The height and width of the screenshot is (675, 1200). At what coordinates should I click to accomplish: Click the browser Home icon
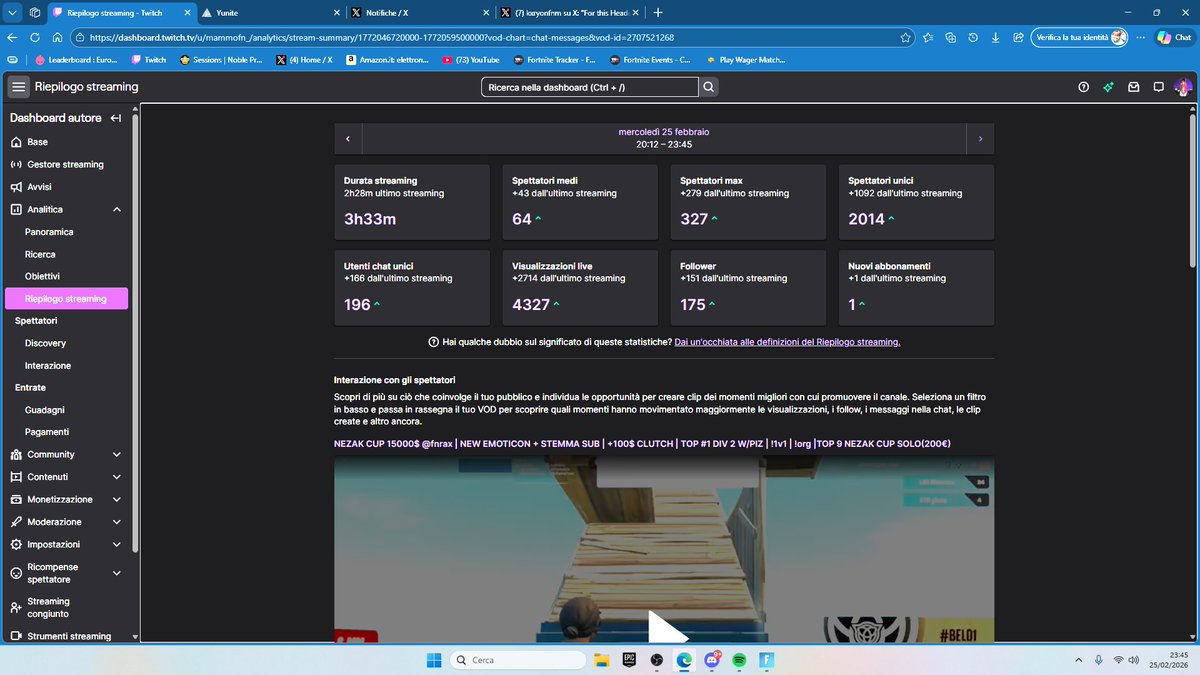point(57,37)
